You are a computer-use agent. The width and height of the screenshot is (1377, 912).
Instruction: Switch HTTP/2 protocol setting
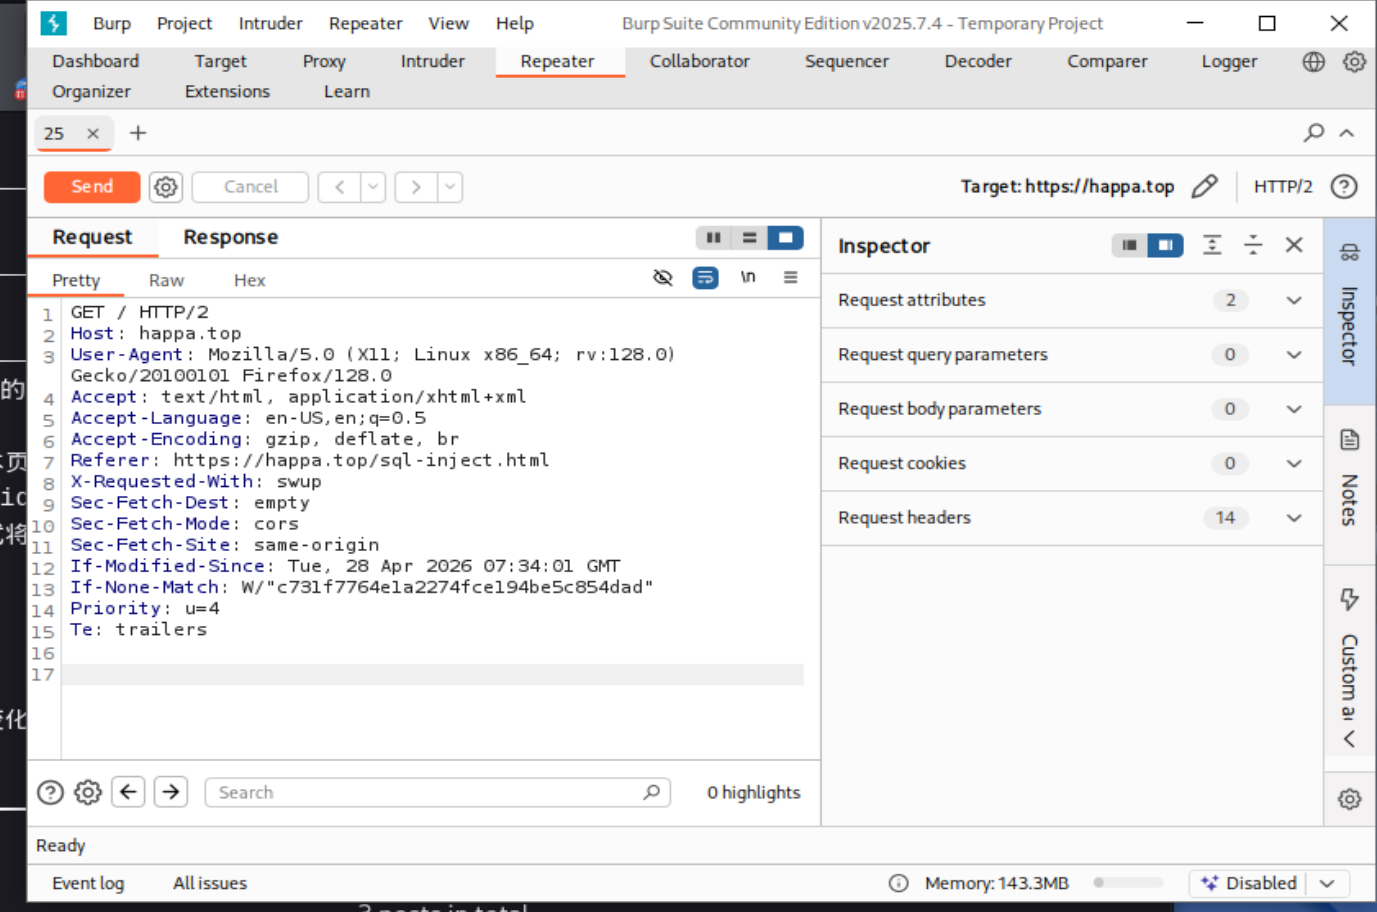(1283, 187)
